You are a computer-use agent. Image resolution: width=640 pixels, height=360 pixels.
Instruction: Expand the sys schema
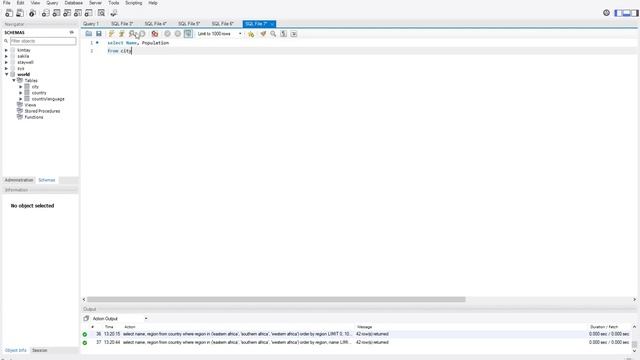(x=6, y=69)
